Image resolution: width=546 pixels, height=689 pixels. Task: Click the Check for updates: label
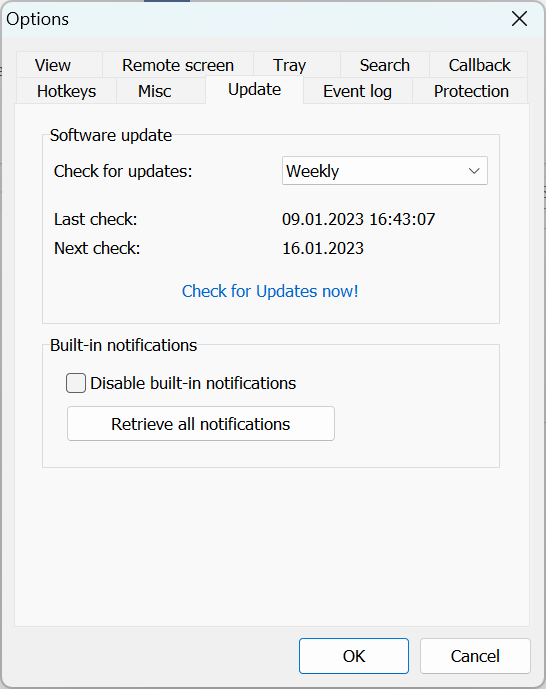123,171
